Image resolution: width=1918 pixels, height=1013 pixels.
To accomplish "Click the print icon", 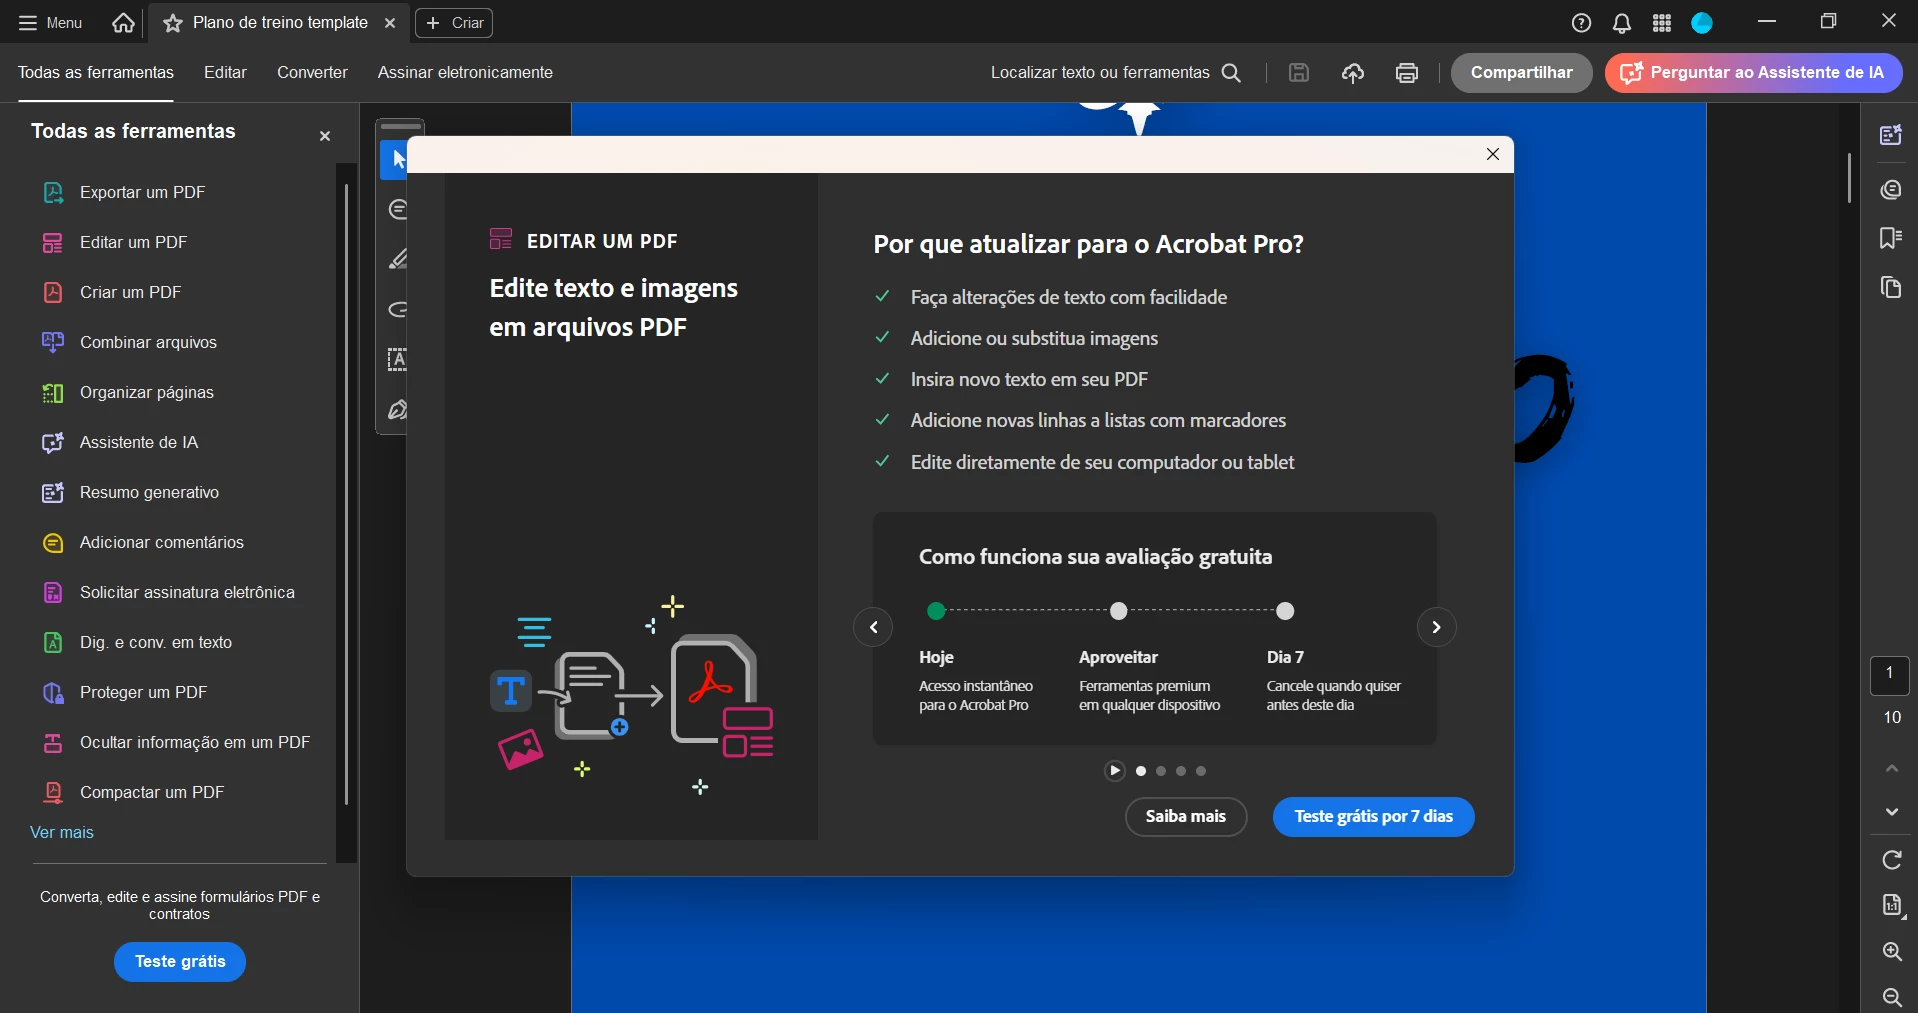I will [x=1407, y=72].
